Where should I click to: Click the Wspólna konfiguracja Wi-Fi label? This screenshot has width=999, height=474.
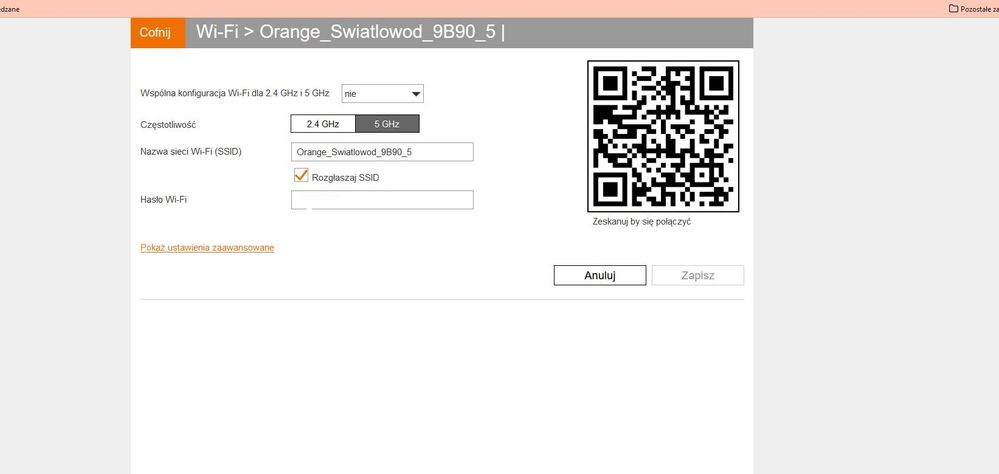(234, 93)
